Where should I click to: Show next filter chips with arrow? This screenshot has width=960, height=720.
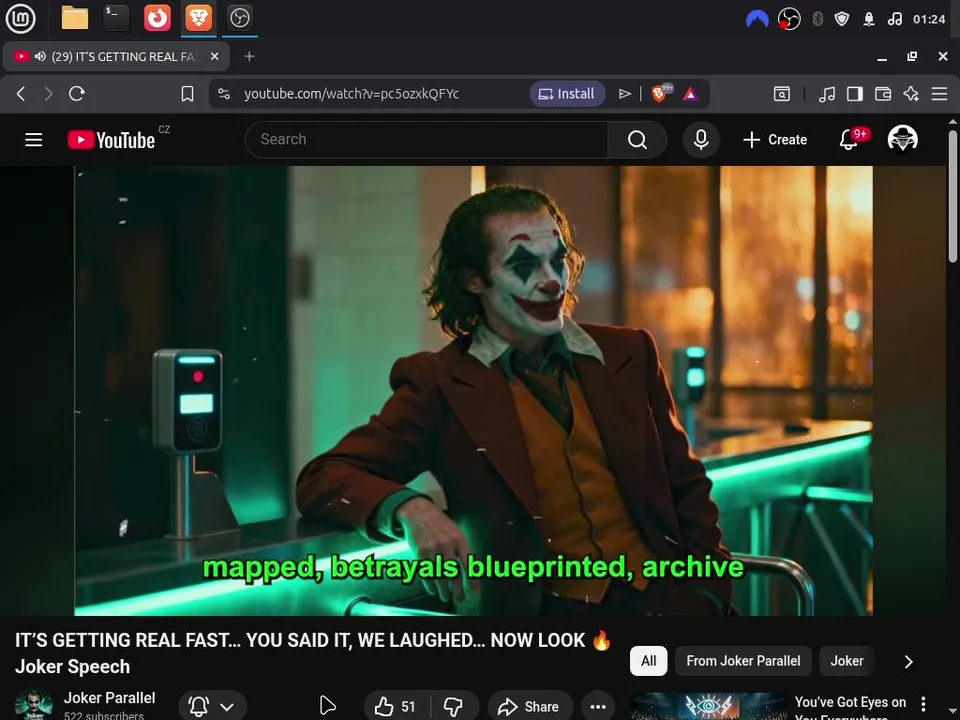(909, 662)
